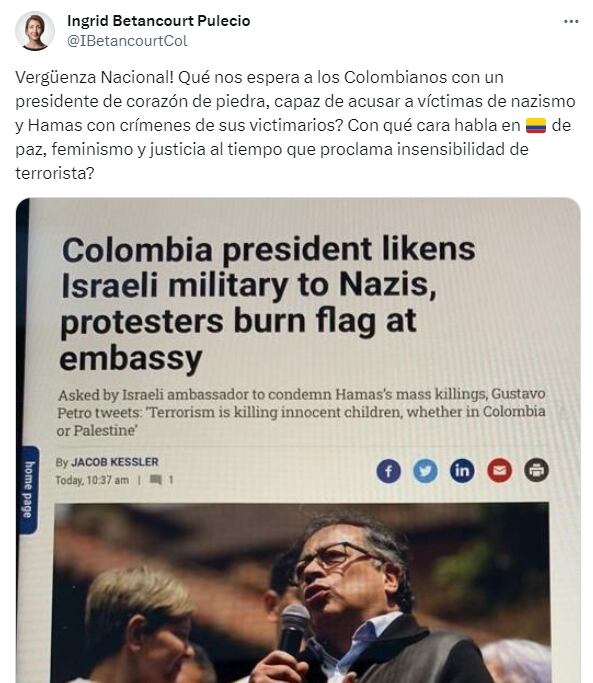The width and height of the screenshot is (593, 683).
Task: Select the blue 'home page' side tab
Action: click(x=28, y=489)
